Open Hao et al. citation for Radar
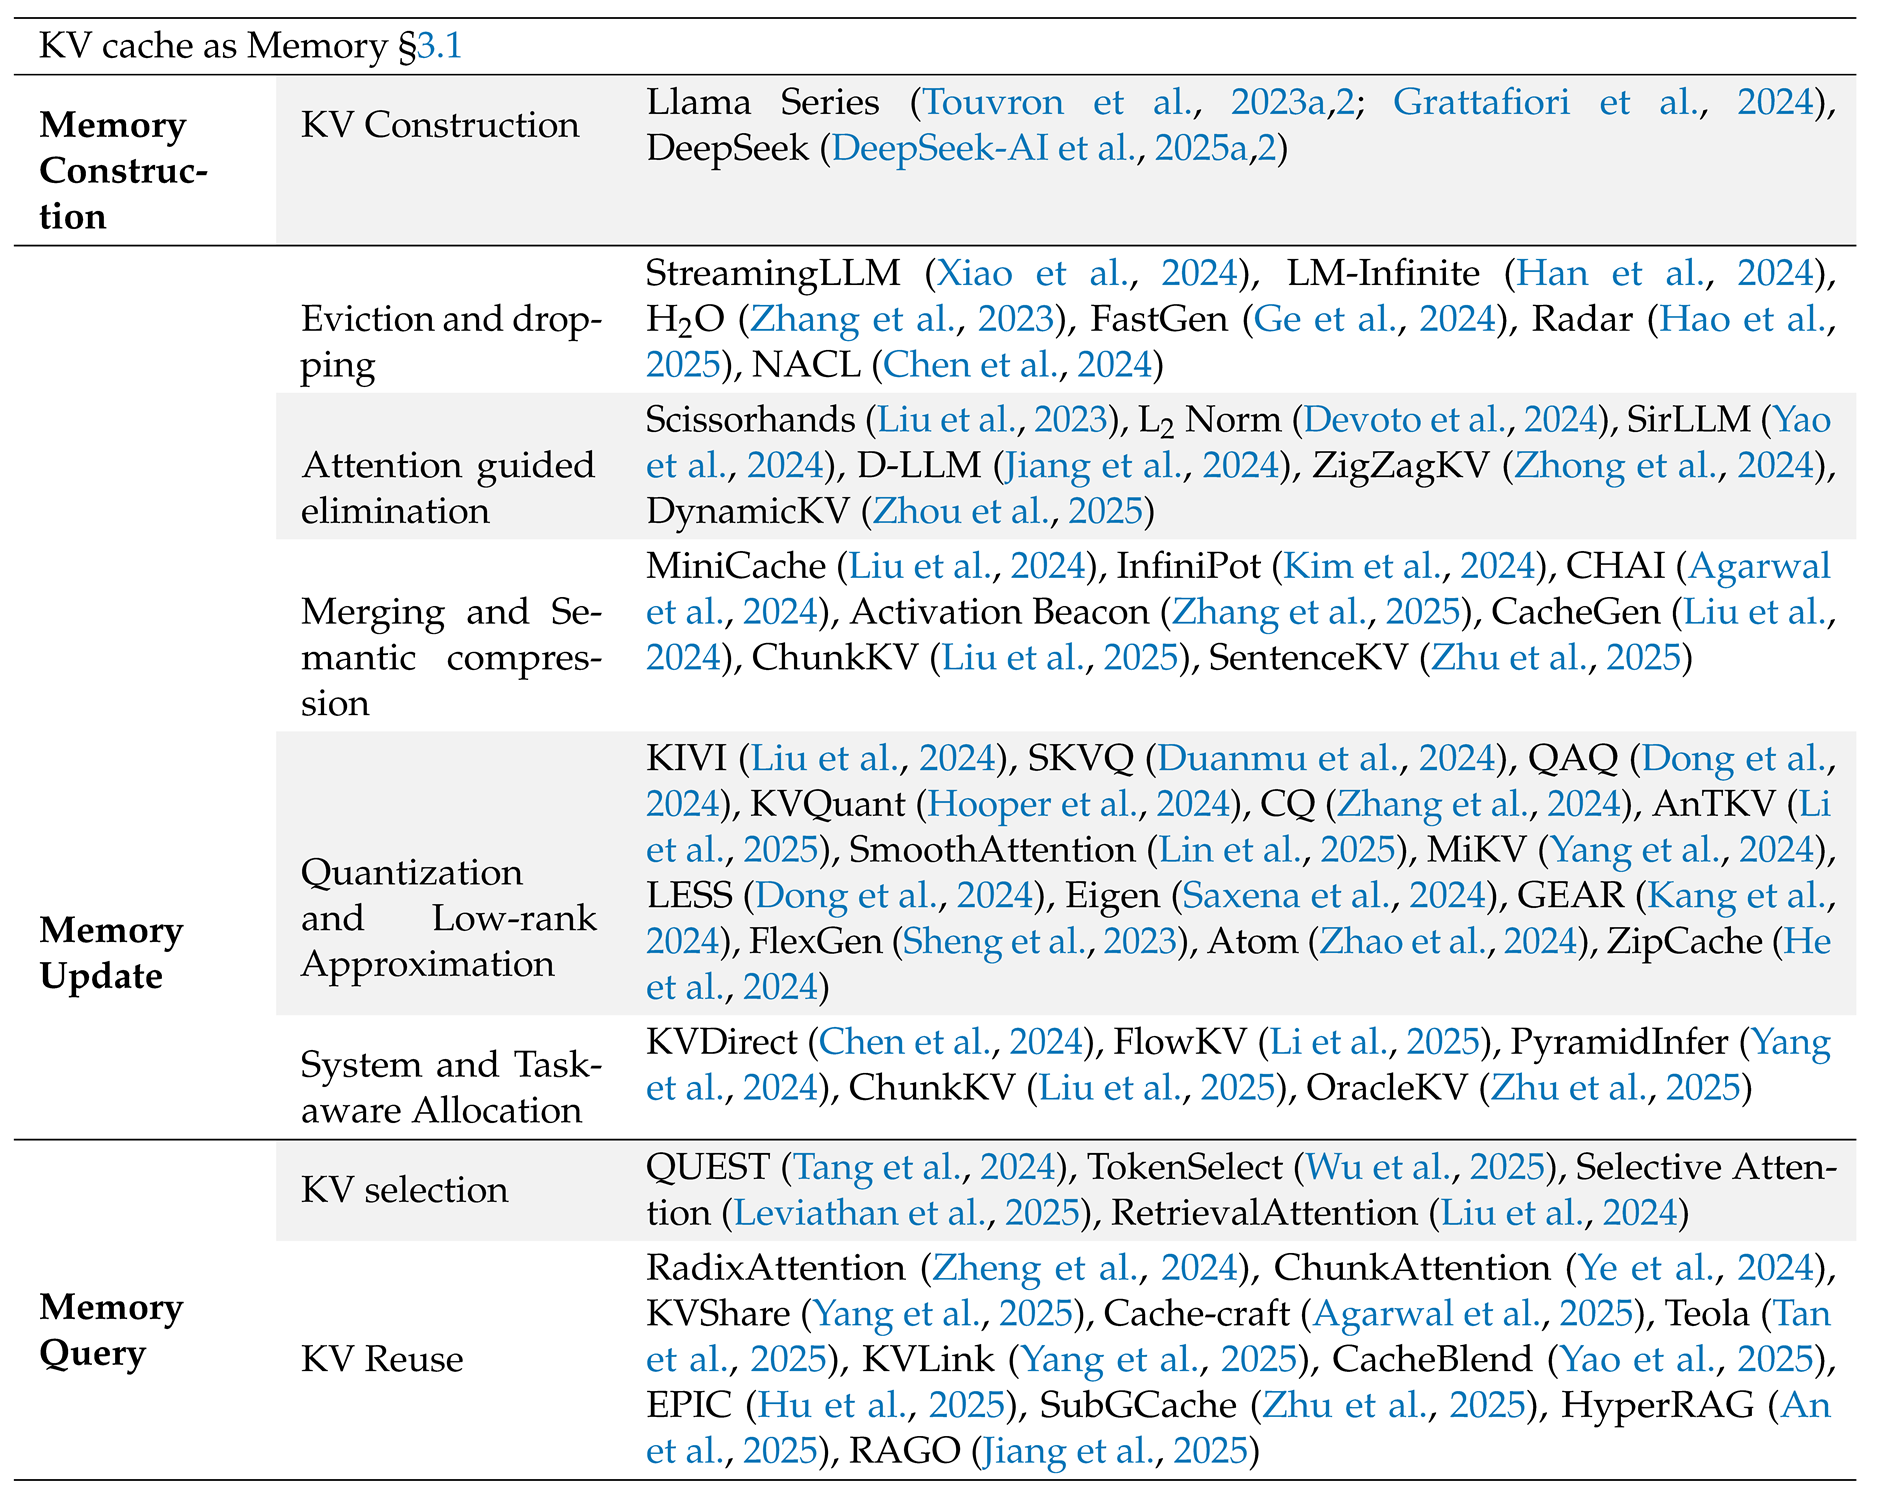The height and width of the screenshot is (1506, 1880). (x=1743, y=319)
